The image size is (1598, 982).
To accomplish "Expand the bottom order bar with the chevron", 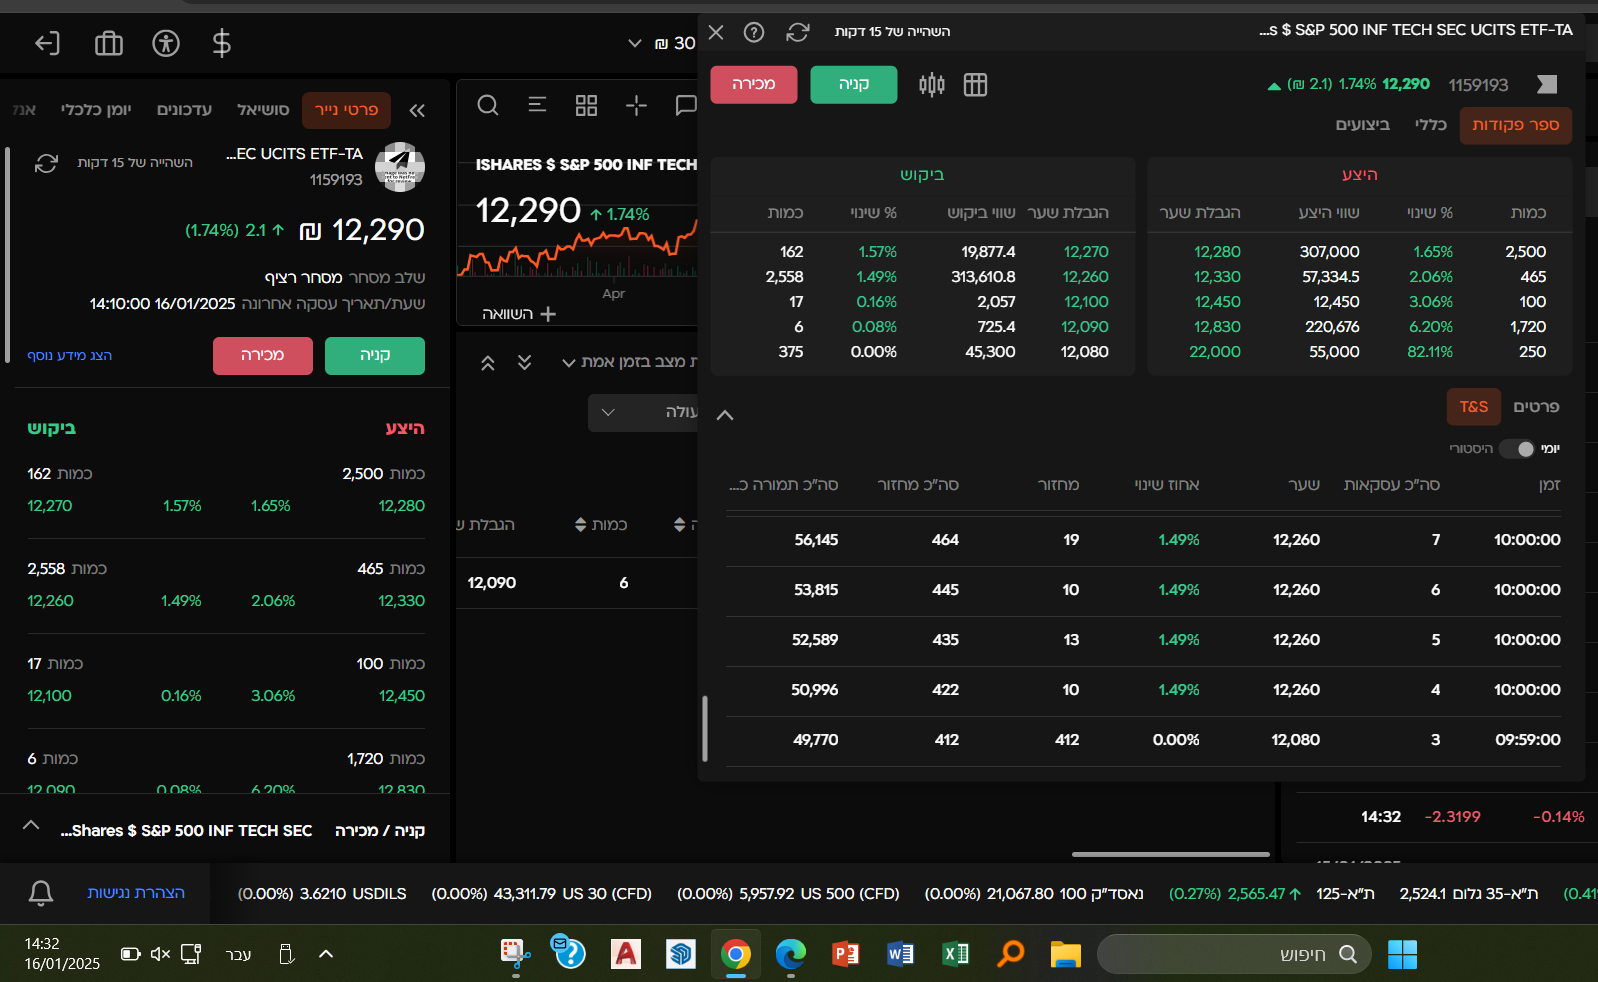I will point(31,825).
